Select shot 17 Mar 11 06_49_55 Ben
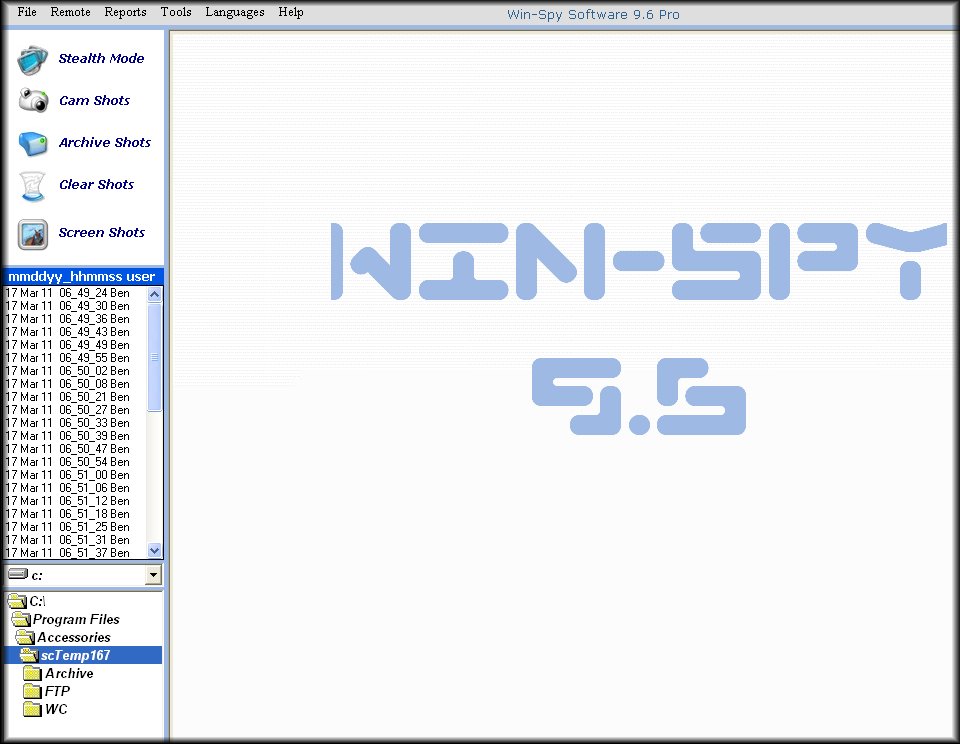Viewport: 960px width, 744px height. [x=75, y=358]
